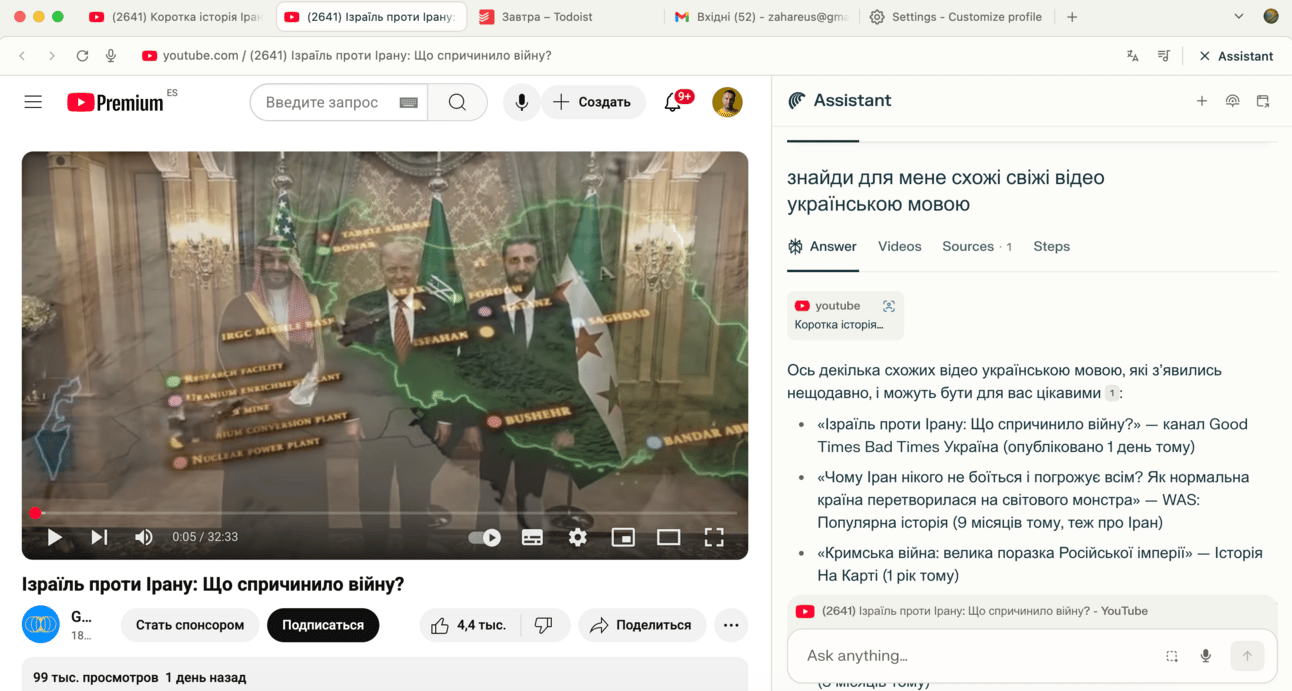This screenshot has width=1292, height=691.
Task: Dislike the video
Action: pyautogui.click(x=544, y=625)
